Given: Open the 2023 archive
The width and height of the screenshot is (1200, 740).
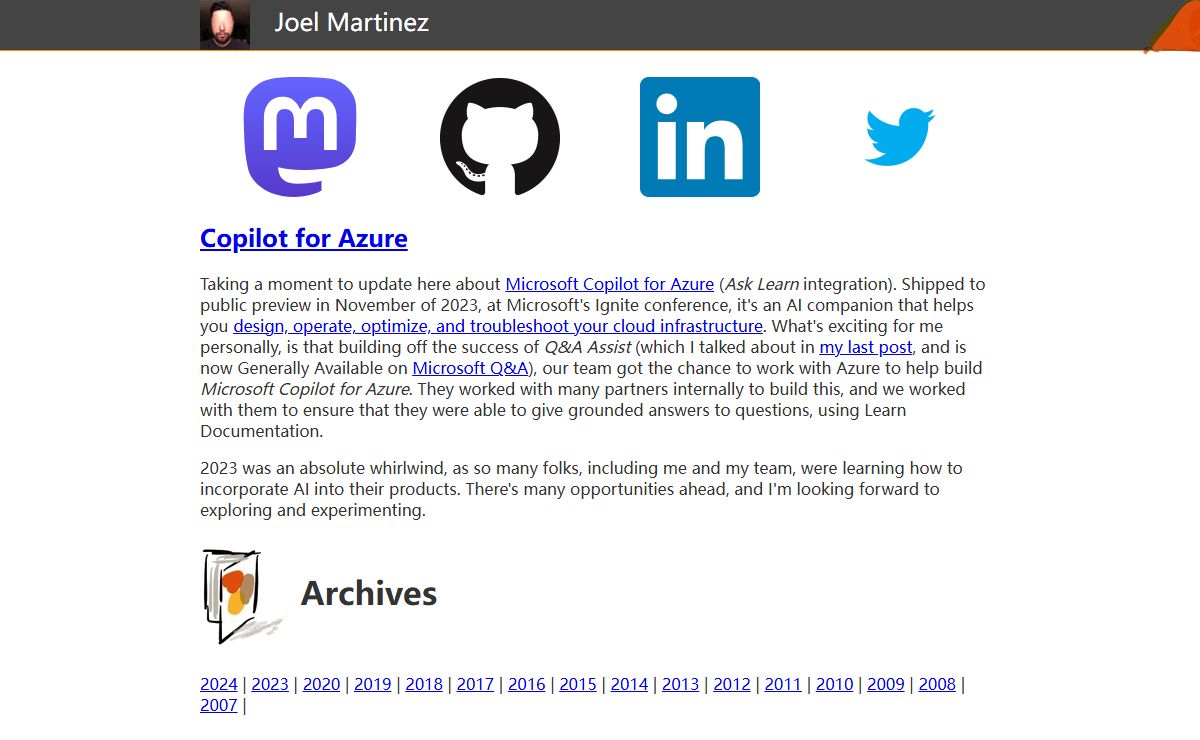Looking at the screenshot, I should (x=270, y=684).
